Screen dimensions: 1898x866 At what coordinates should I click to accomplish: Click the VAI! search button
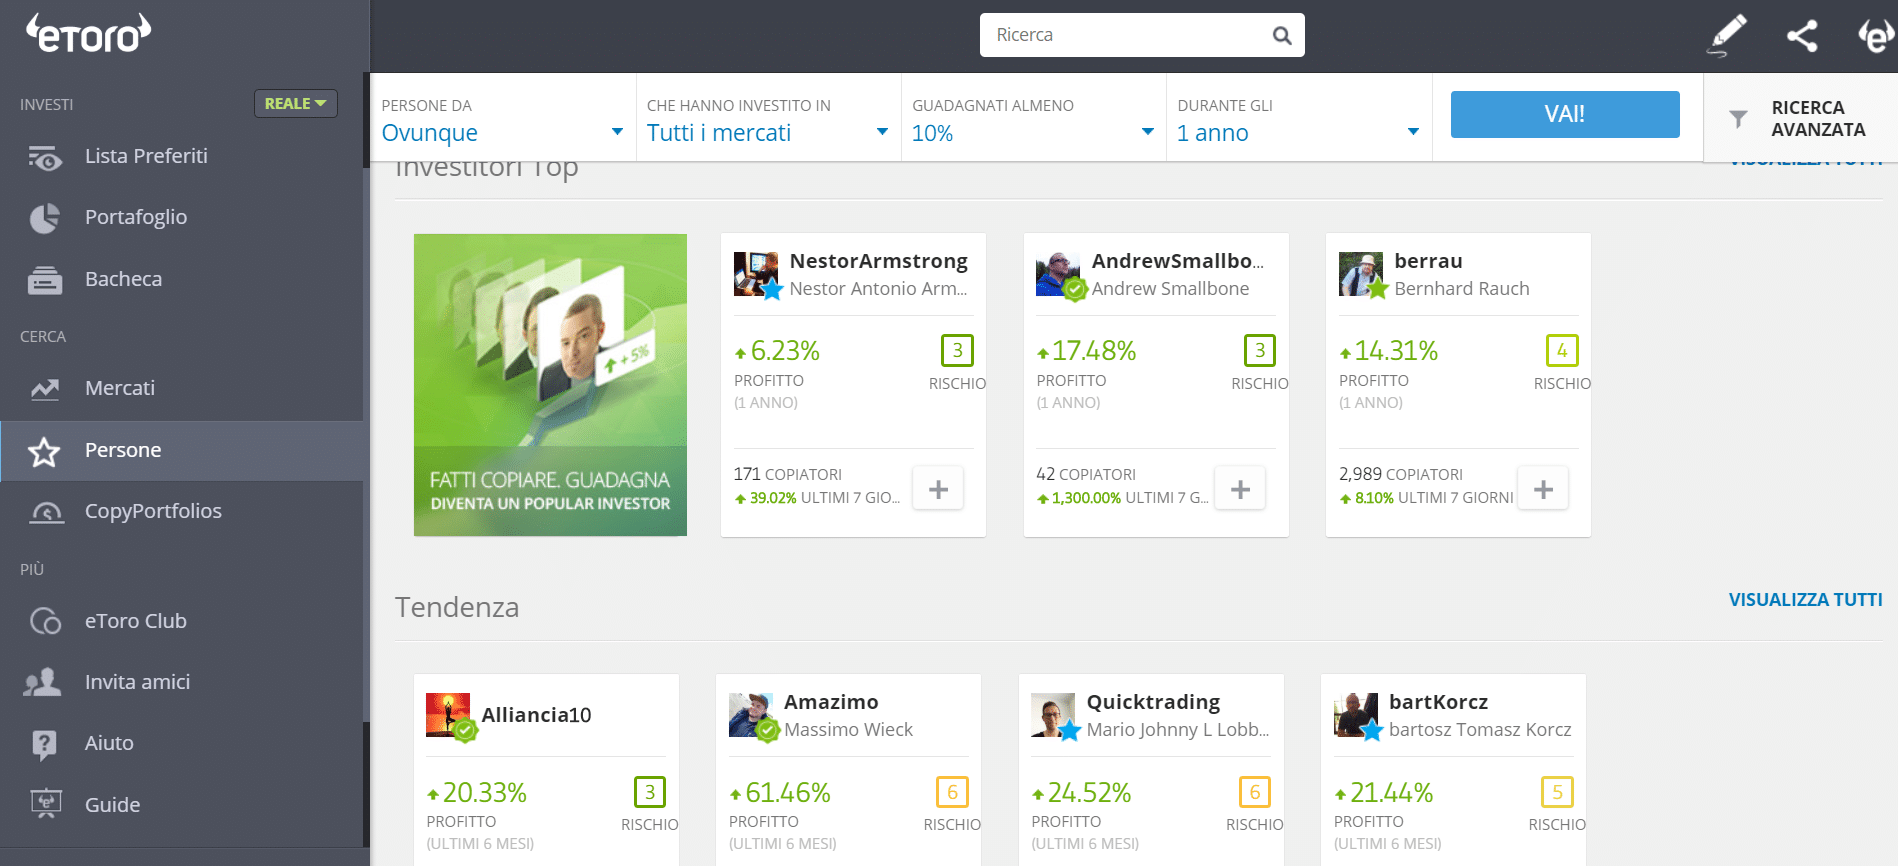(x=1565, y=114)
